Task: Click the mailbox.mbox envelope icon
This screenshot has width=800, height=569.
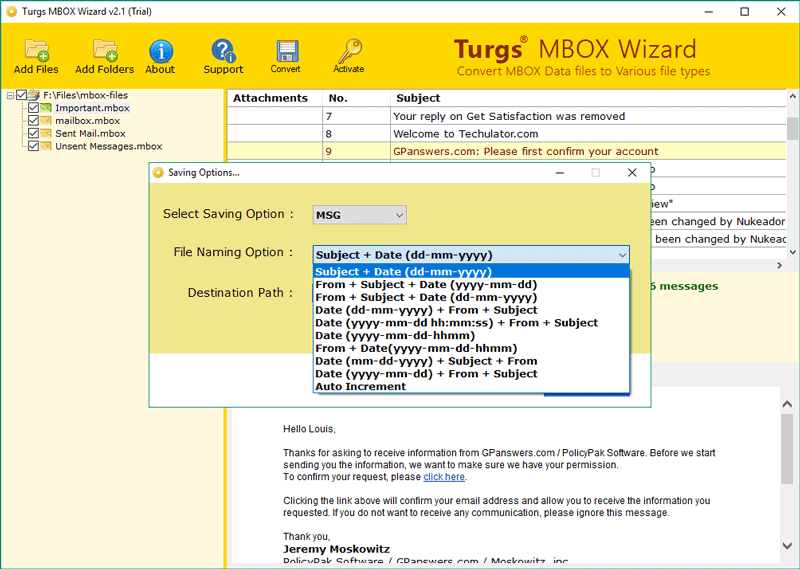Action: click(46, 120)
